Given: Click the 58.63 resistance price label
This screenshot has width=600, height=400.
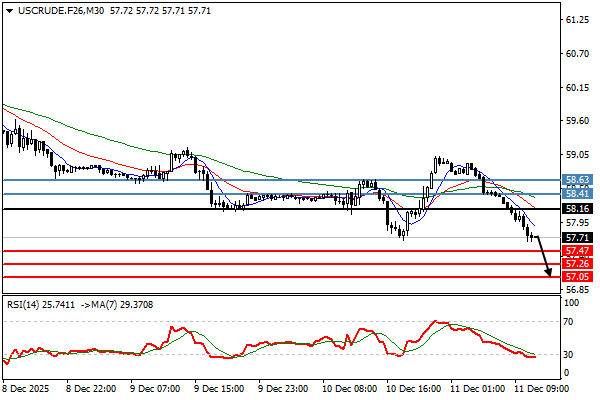Looking at the screenshot, I should (x=574, y=179).
